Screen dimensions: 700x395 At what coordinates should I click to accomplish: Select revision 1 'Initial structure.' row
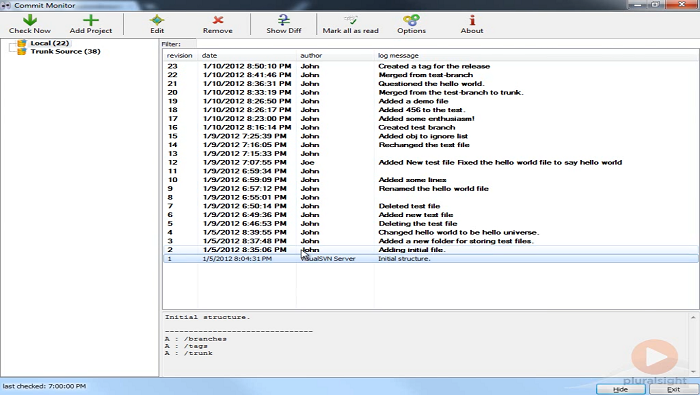click(x=431, y=258)
